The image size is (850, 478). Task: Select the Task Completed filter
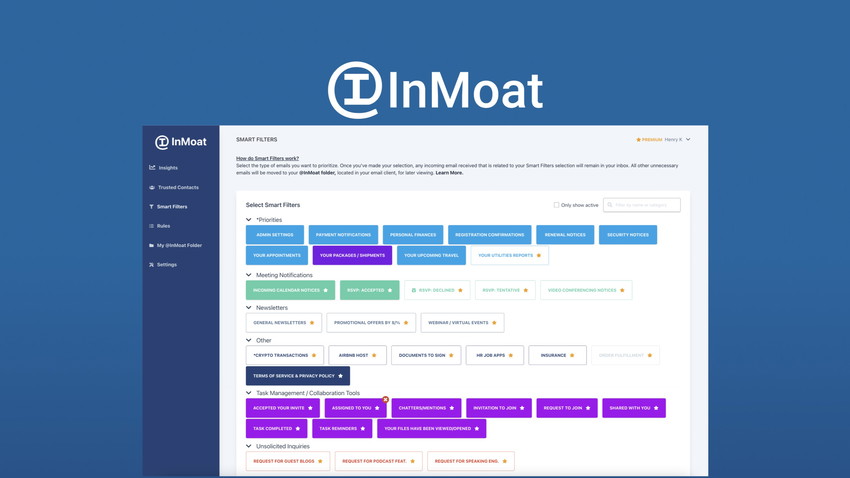(x=276, y=429)
